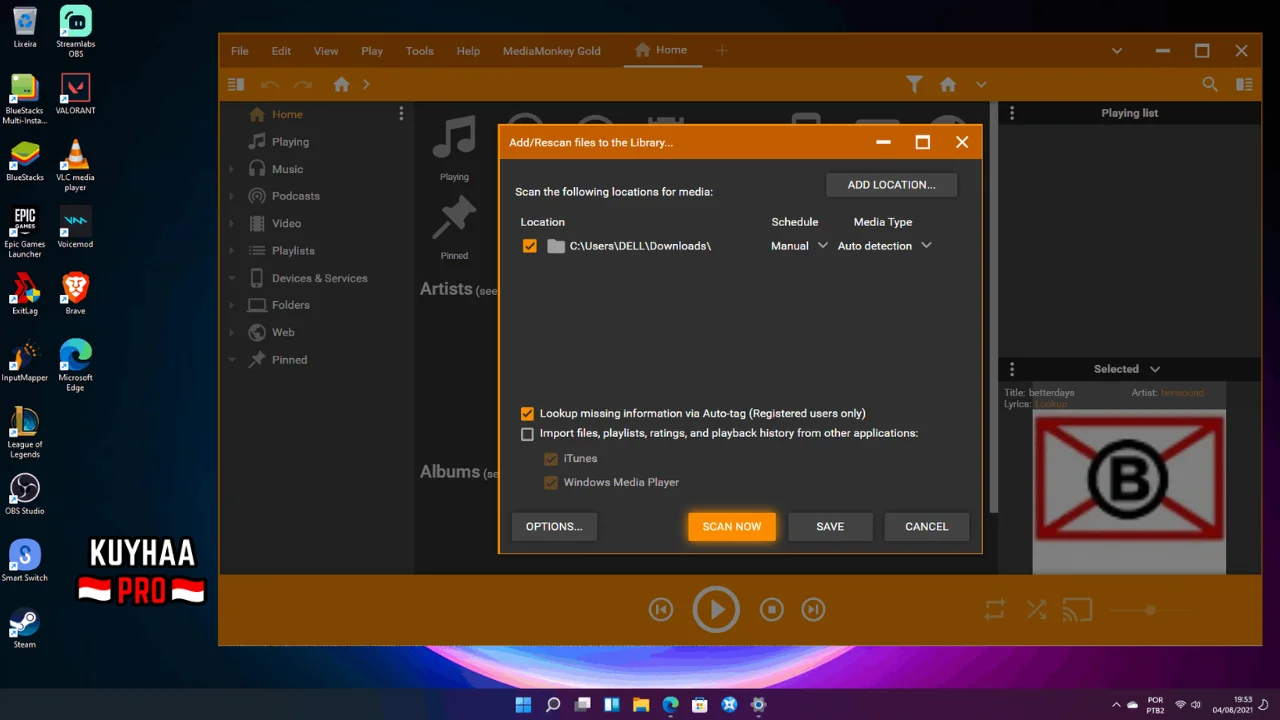Open the media tree three-dot menu
The height and width of the screenshot is (720, 1280).
(x=401, y=114)
